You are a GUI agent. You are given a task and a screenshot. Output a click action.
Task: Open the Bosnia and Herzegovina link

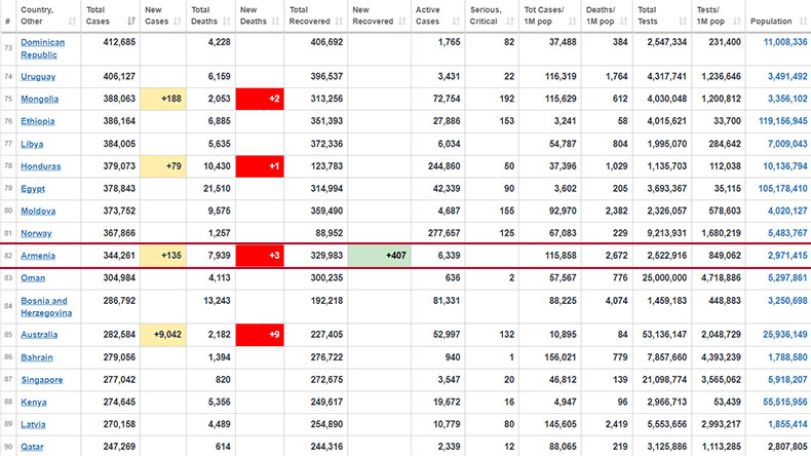[x=46, y=307]
